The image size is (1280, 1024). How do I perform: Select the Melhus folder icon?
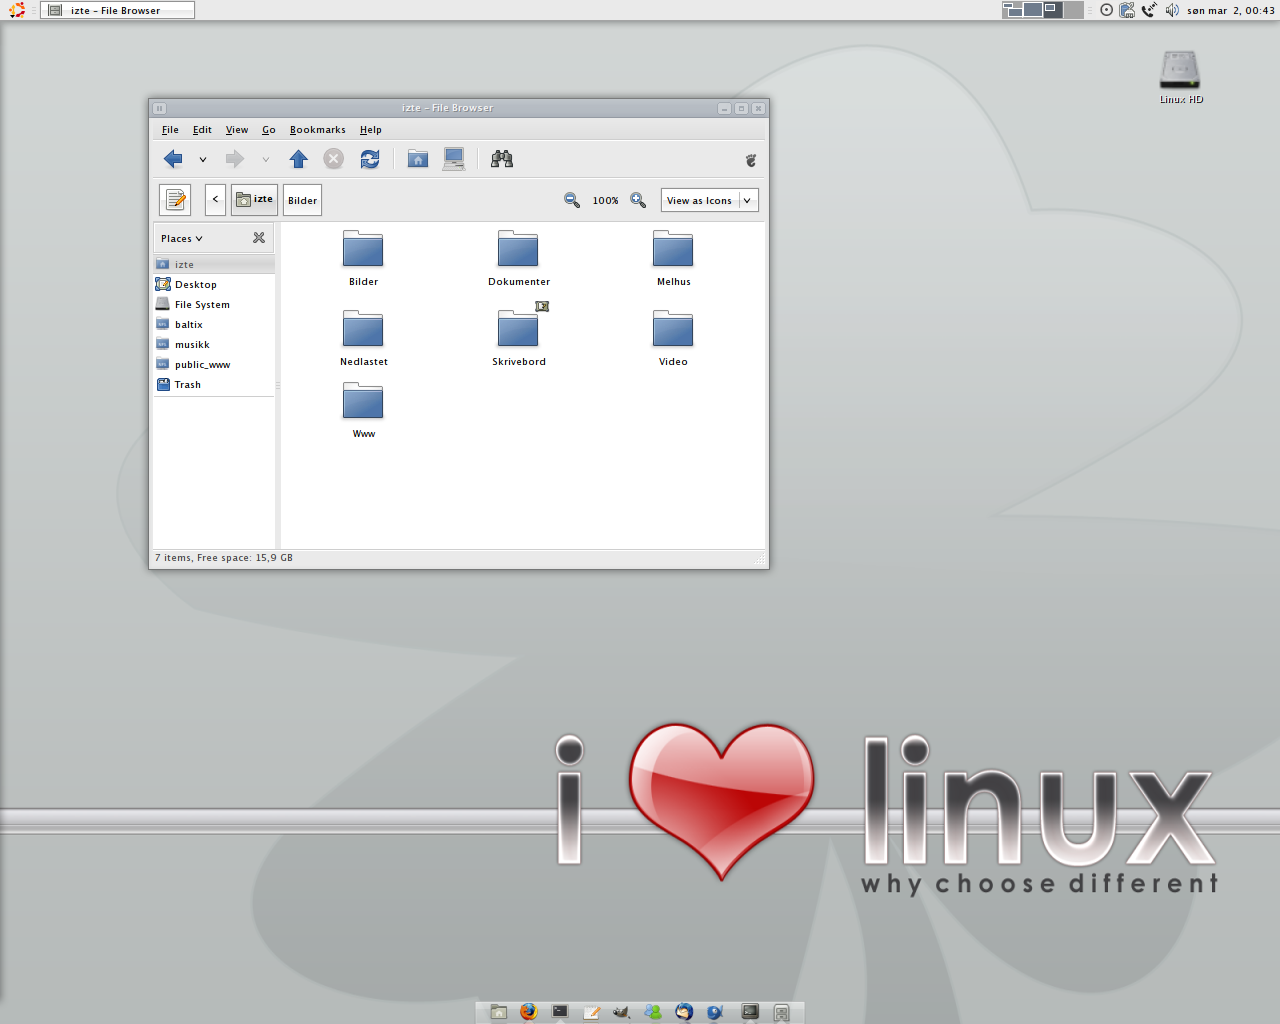[673, 249]
